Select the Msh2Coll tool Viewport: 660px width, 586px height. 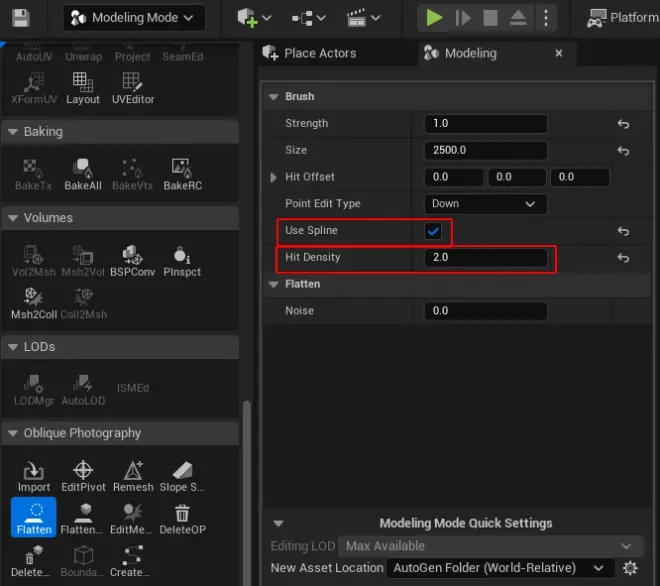(x=34, y=304)
